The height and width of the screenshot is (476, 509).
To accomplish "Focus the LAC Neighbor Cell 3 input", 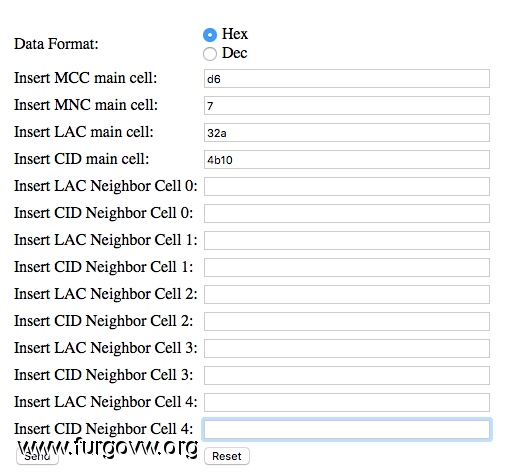I will tap(347, 349).
